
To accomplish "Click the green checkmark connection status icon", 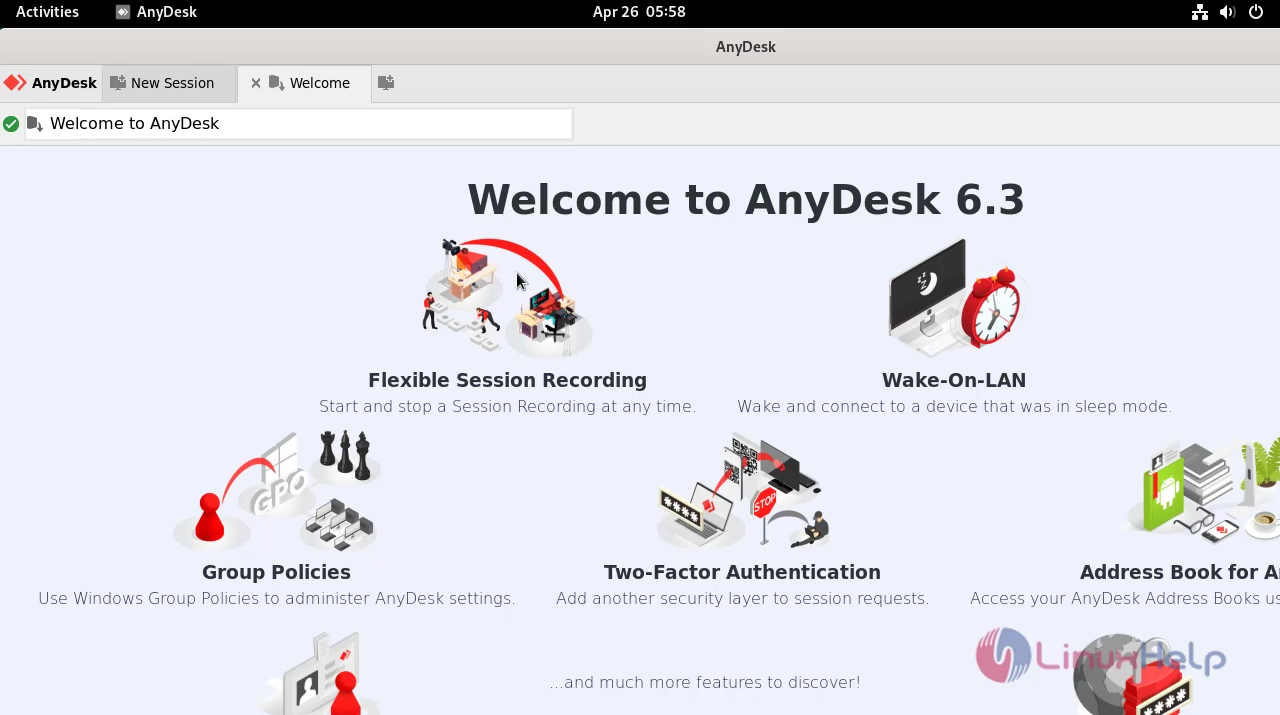I will click(x=11, y=124).
